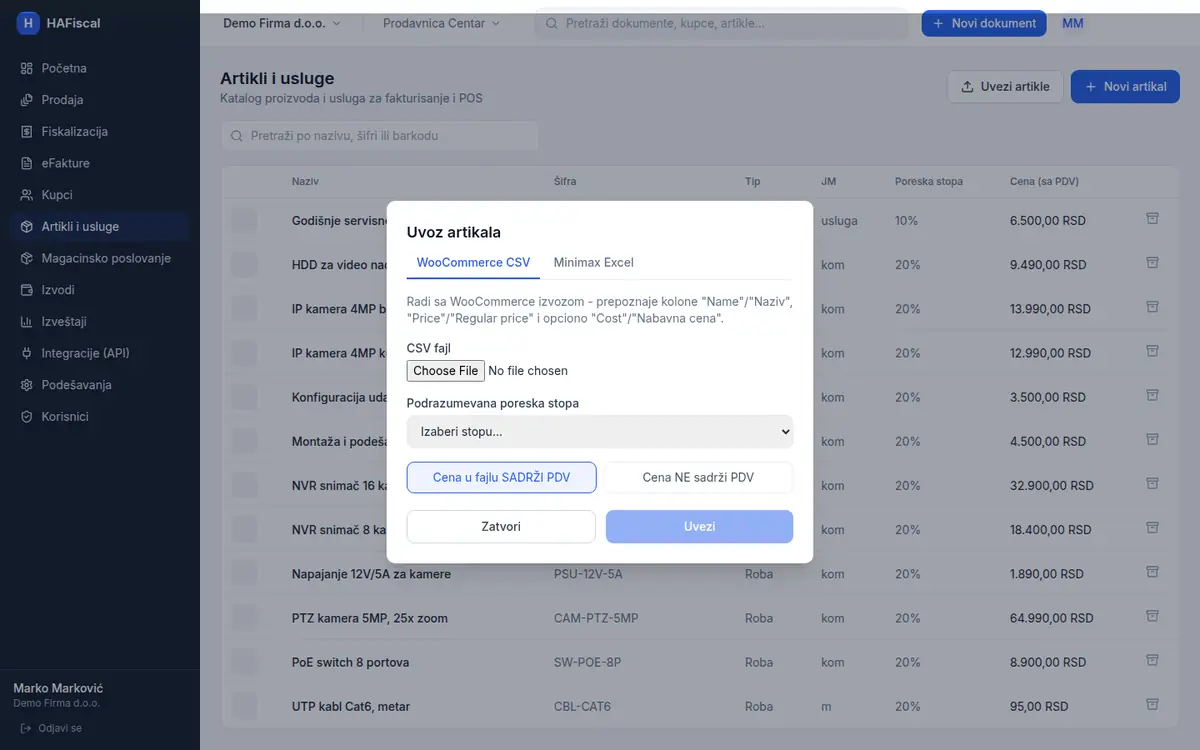
Task: Sort by the Cena (sa PDV) column header
Action: coord(1044,182)
